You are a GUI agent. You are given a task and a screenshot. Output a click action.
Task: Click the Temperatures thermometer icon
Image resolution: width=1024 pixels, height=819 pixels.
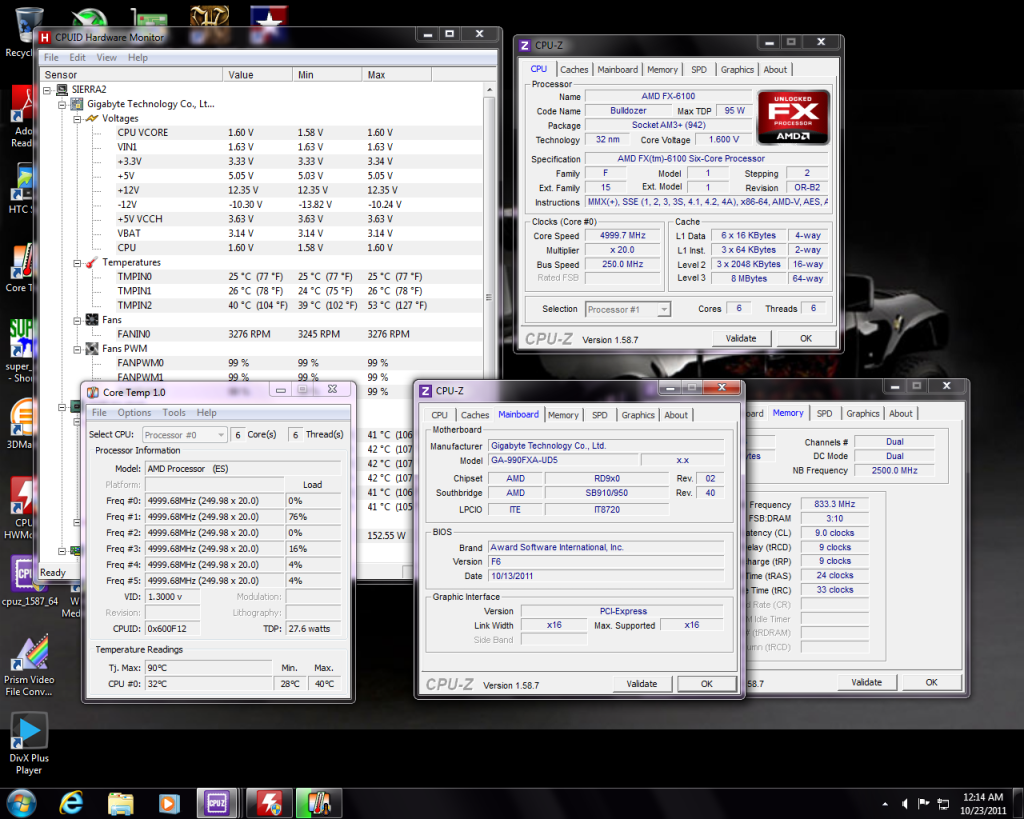pyautogui.click(x=92, y=263)
